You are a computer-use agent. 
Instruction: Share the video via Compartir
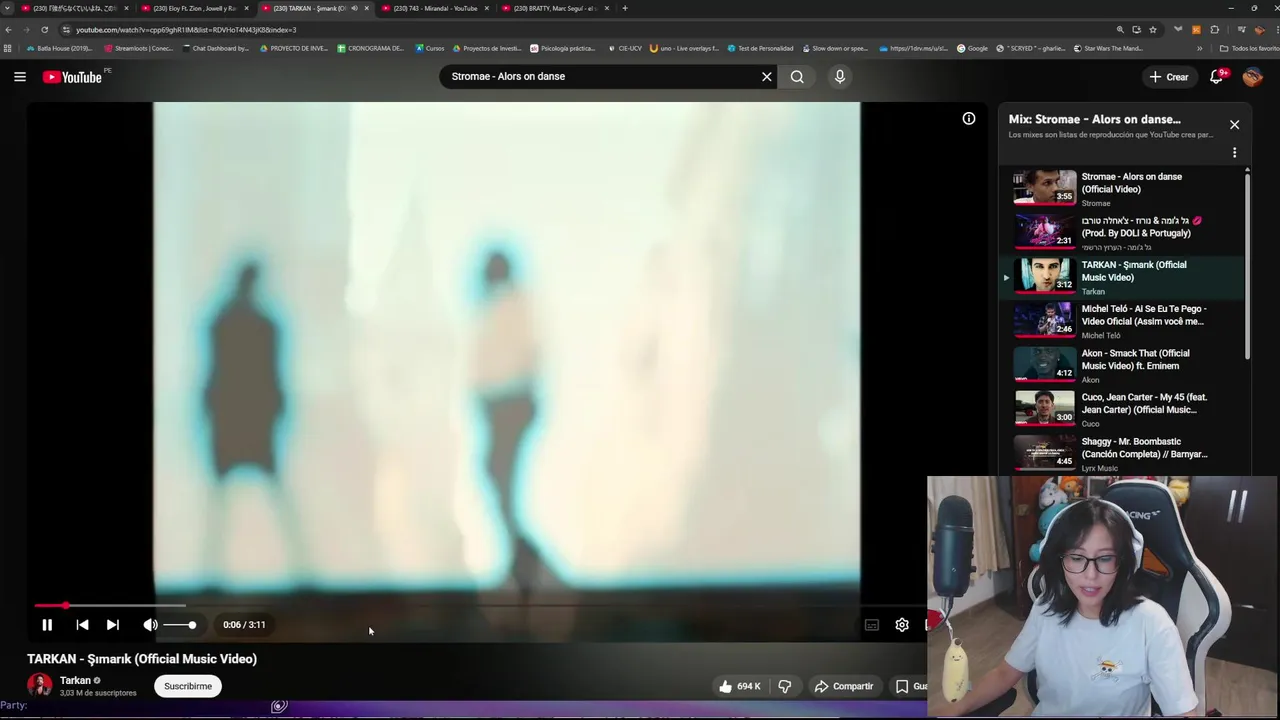[844, 686]
